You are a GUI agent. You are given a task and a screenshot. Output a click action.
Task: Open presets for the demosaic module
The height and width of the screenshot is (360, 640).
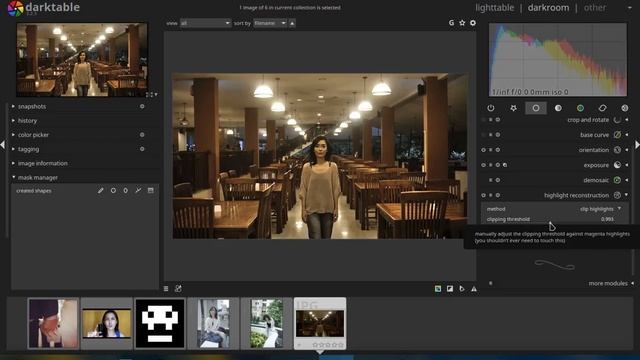491,180
